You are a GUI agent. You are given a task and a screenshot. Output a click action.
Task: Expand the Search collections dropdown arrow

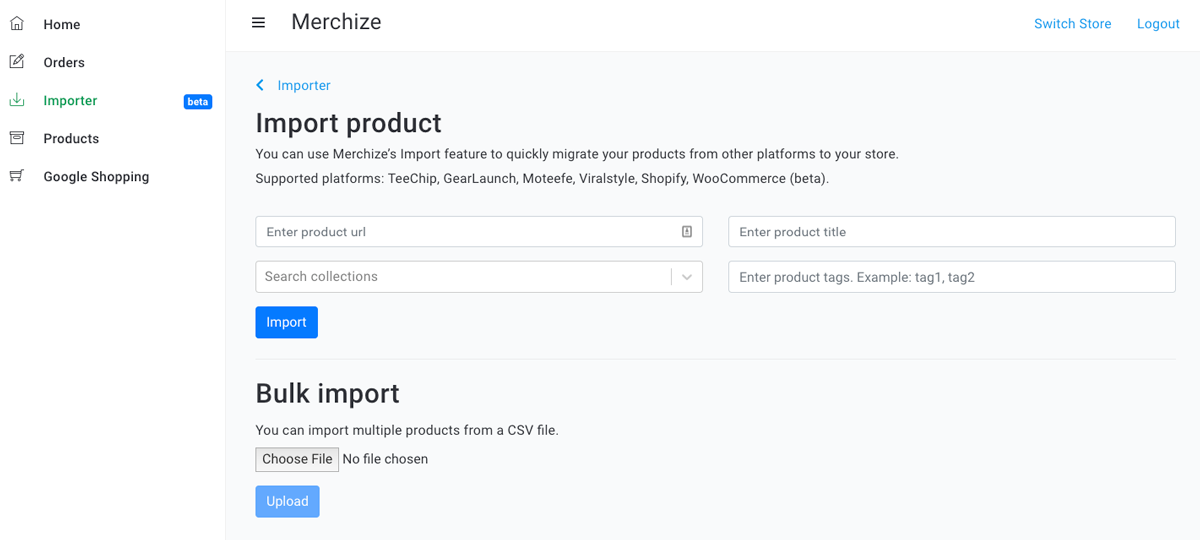687,277
